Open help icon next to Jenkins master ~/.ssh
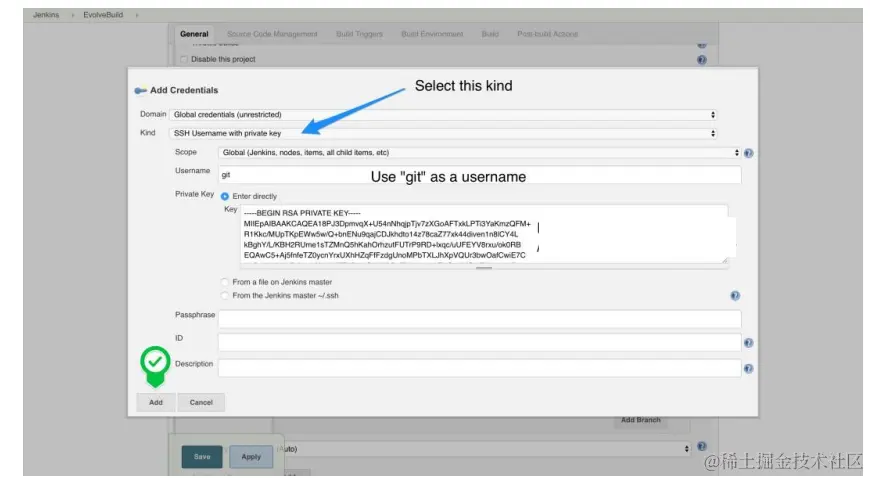Image resolution: width=870 pixels, height=478 pixels. pos(735,296)
